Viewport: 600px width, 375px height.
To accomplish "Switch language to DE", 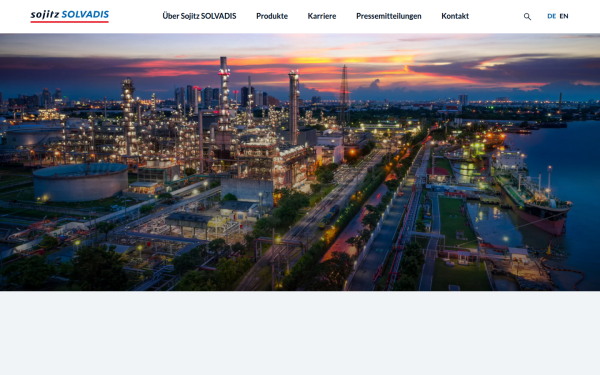I will pos(551,16).
